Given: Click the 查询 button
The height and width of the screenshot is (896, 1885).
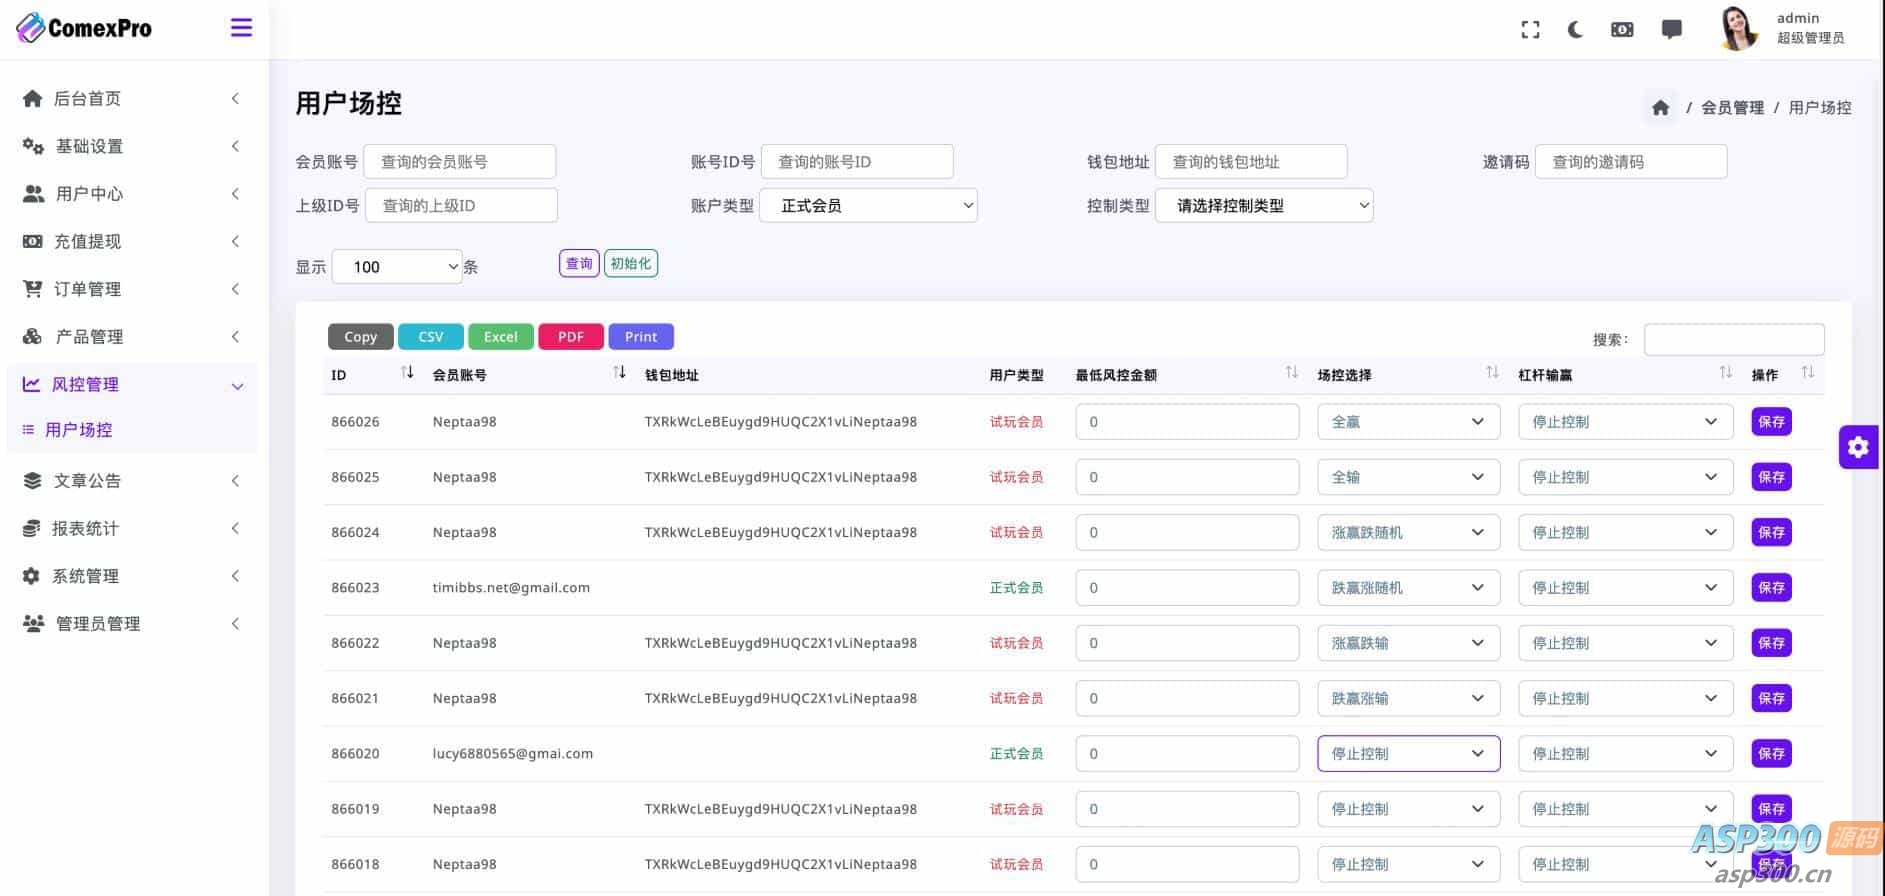Looking at the screenshot, I should 579,264.
